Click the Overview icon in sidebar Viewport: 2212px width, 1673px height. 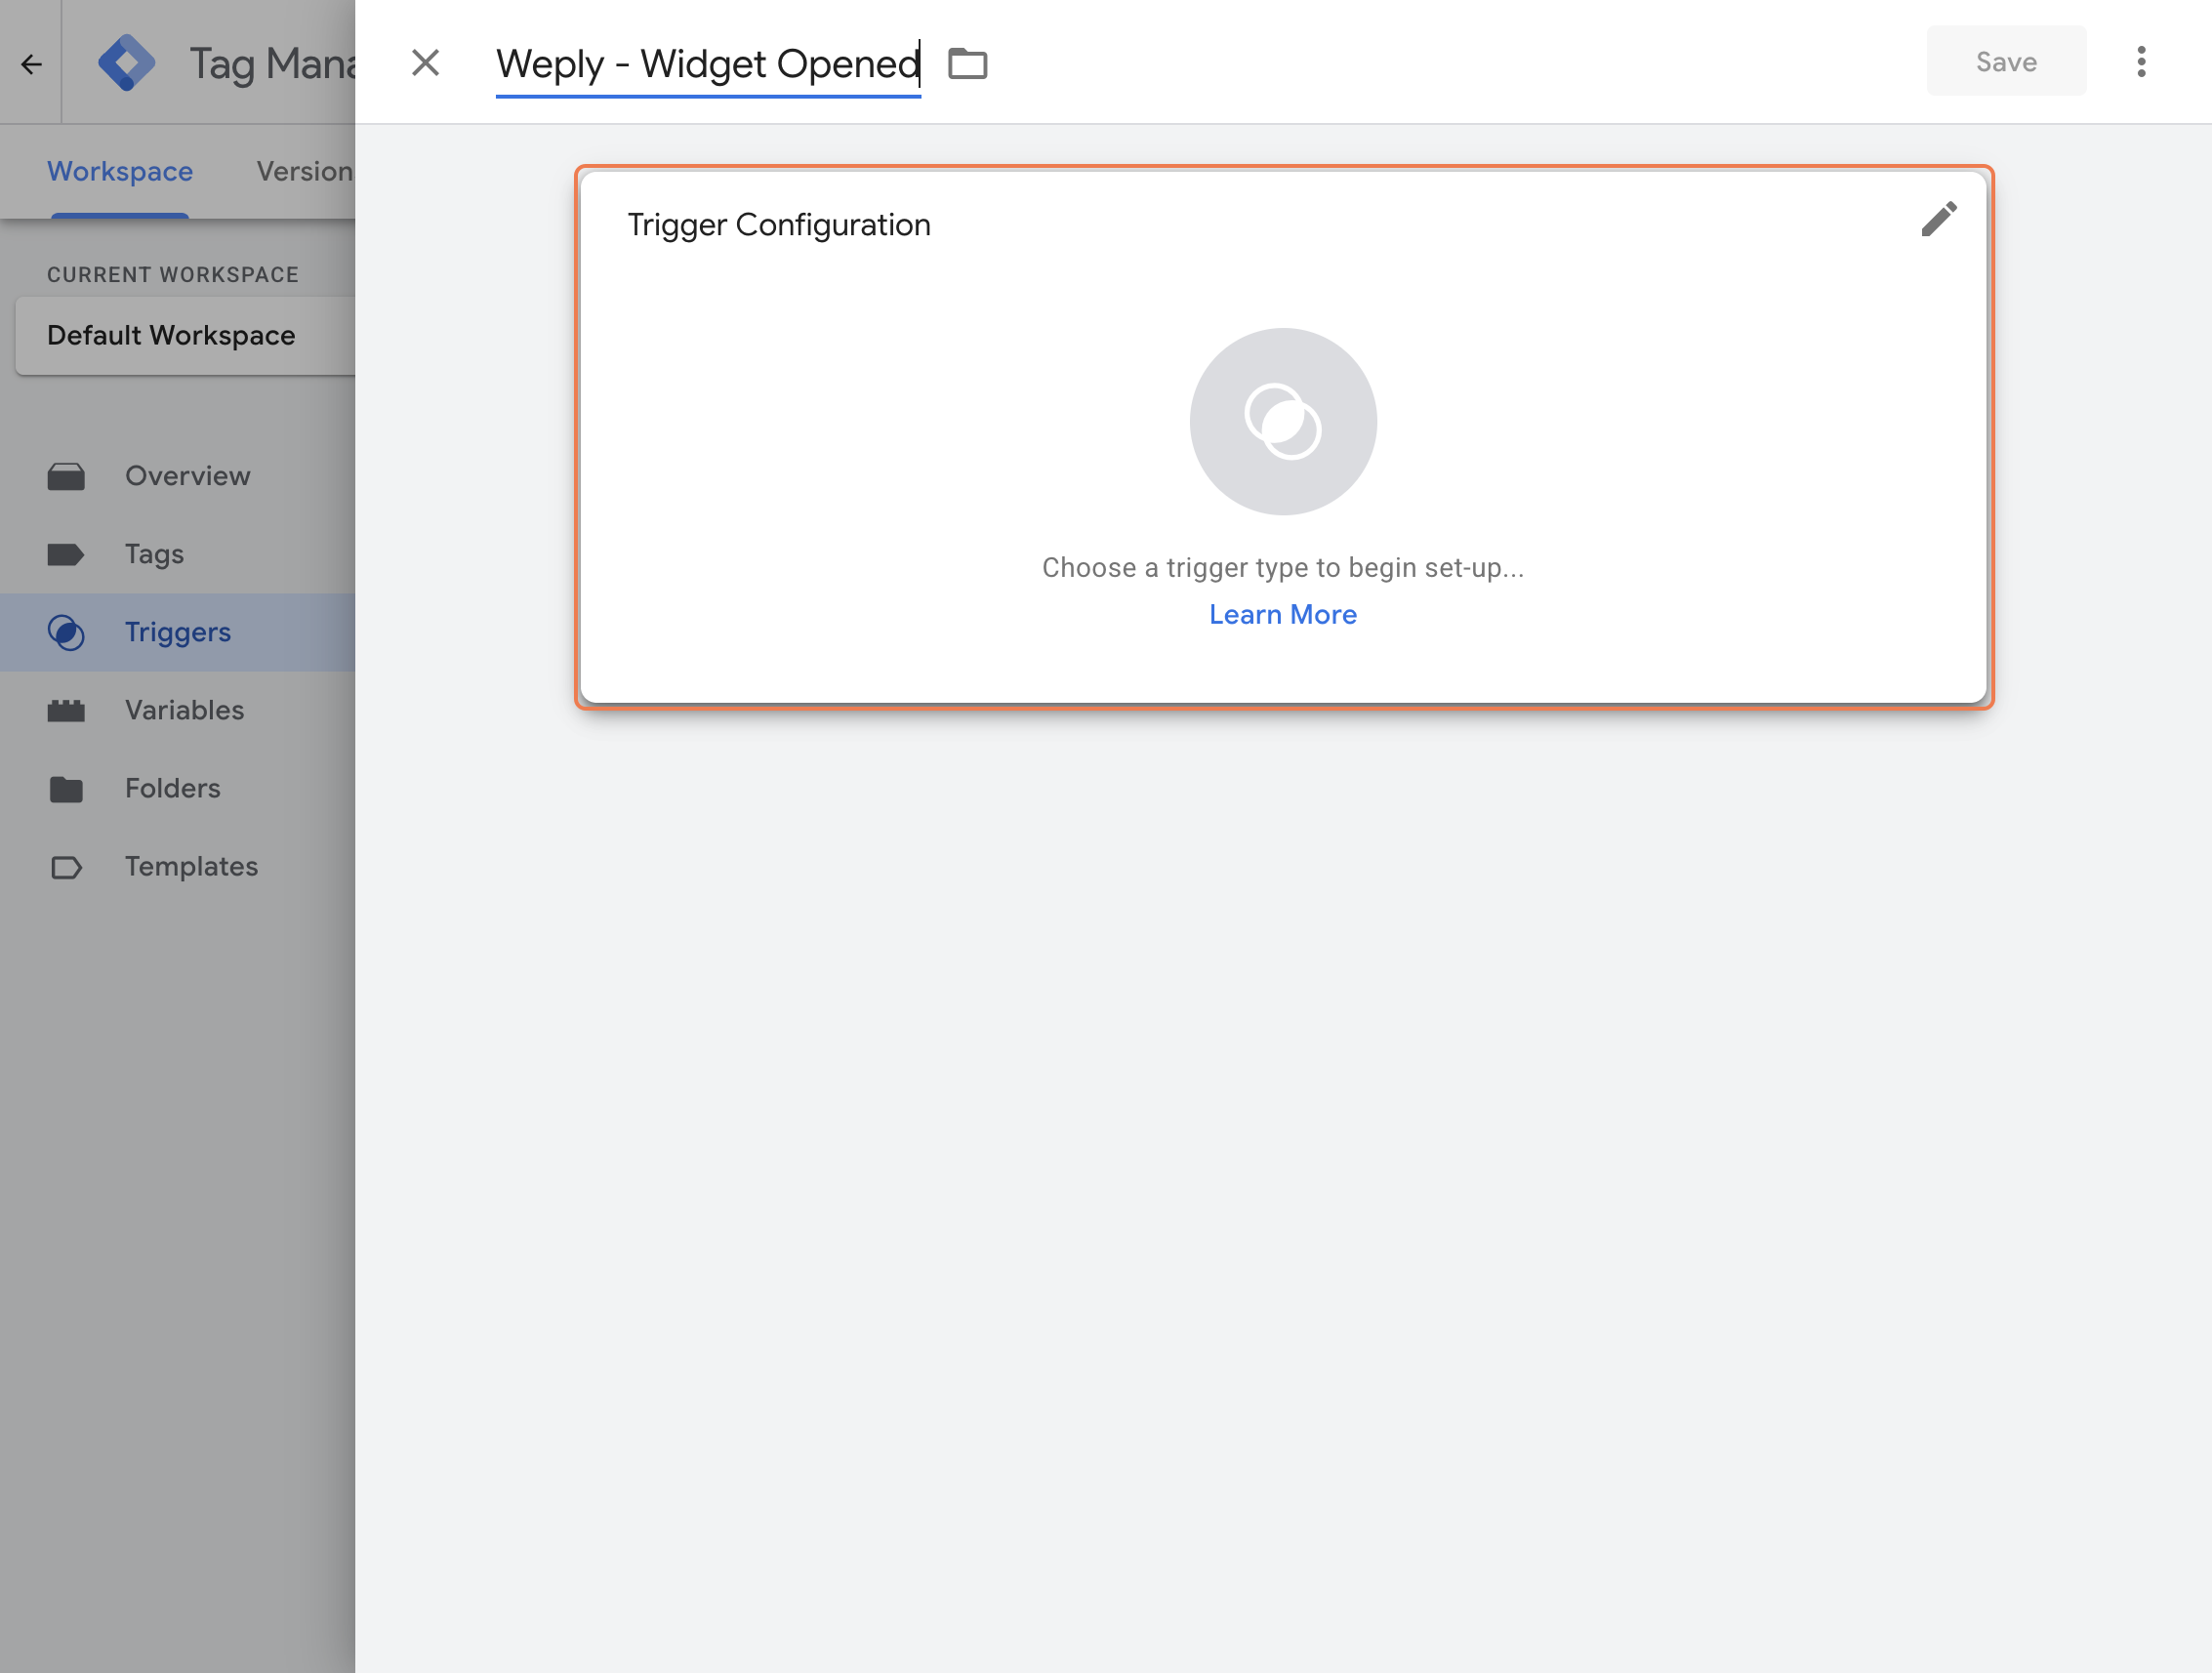pos(66,476)
